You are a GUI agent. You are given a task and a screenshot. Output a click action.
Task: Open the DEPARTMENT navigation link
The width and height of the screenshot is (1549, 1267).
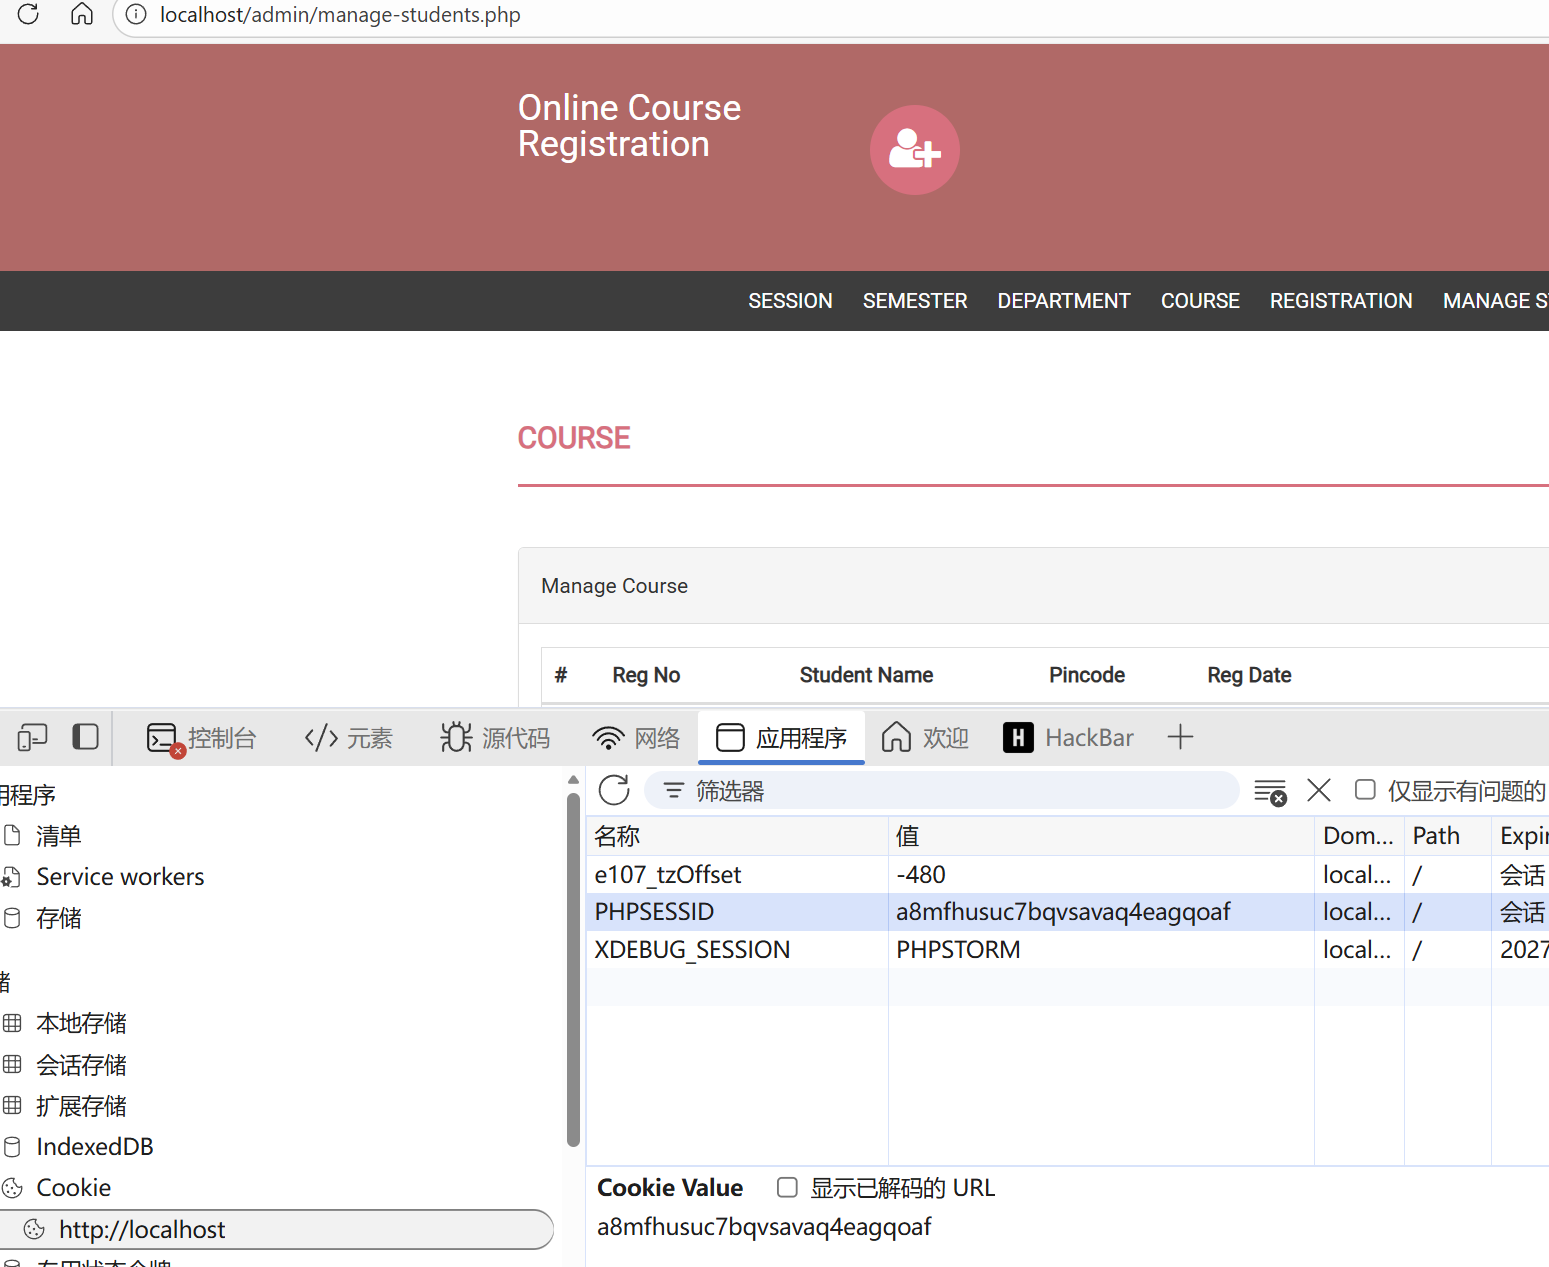(x=1063, y=301)
